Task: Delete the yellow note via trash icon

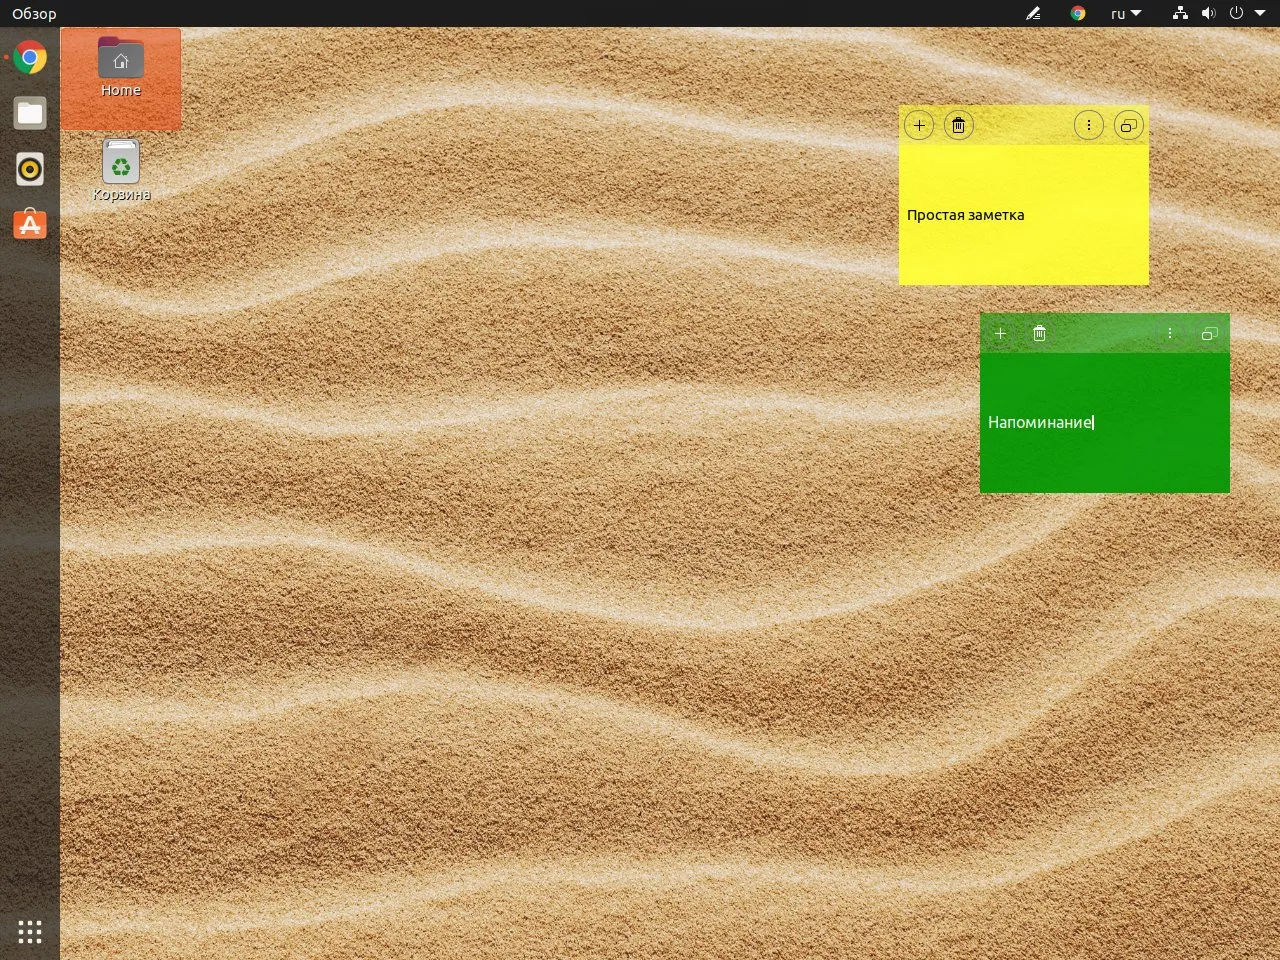Action: tap(958, 125)
